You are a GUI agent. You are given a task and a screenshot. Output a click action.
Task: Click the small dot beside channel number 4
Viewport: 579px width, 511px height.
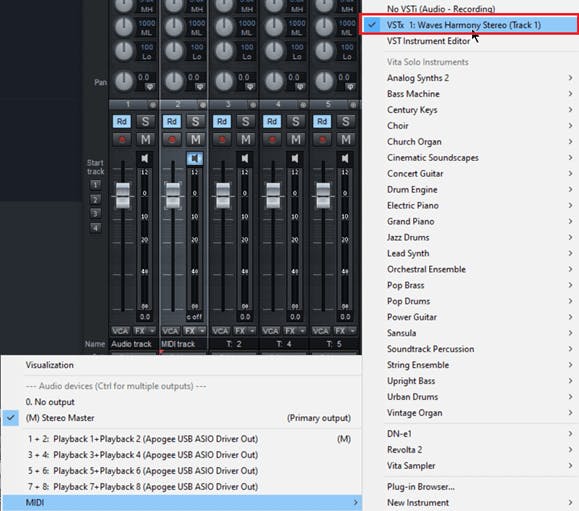pyautogui.click(x=303, y=105)
